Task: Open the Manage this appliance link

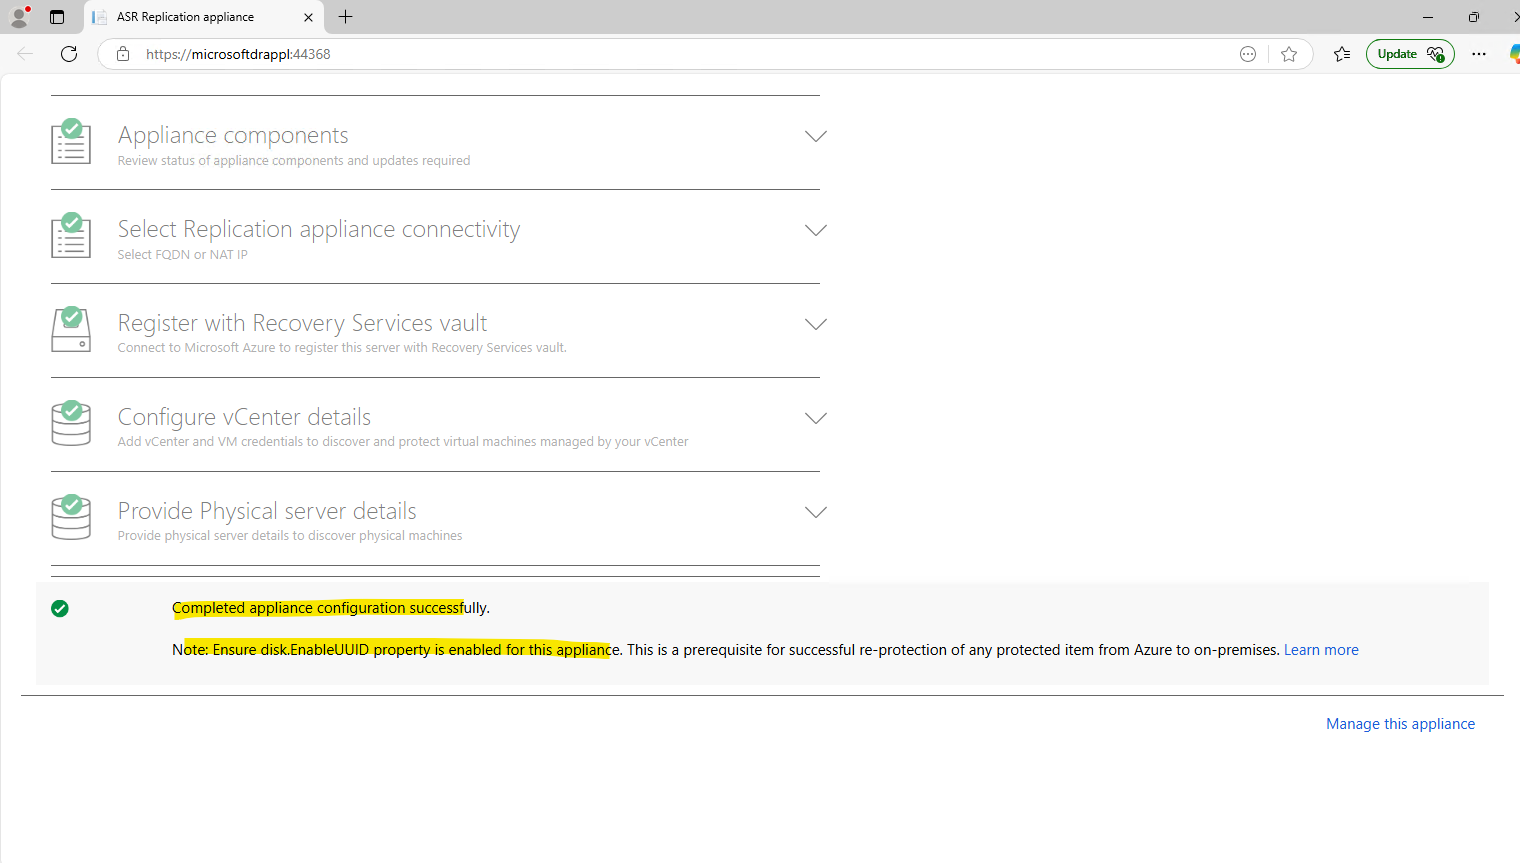Action: pos(1400,724)
